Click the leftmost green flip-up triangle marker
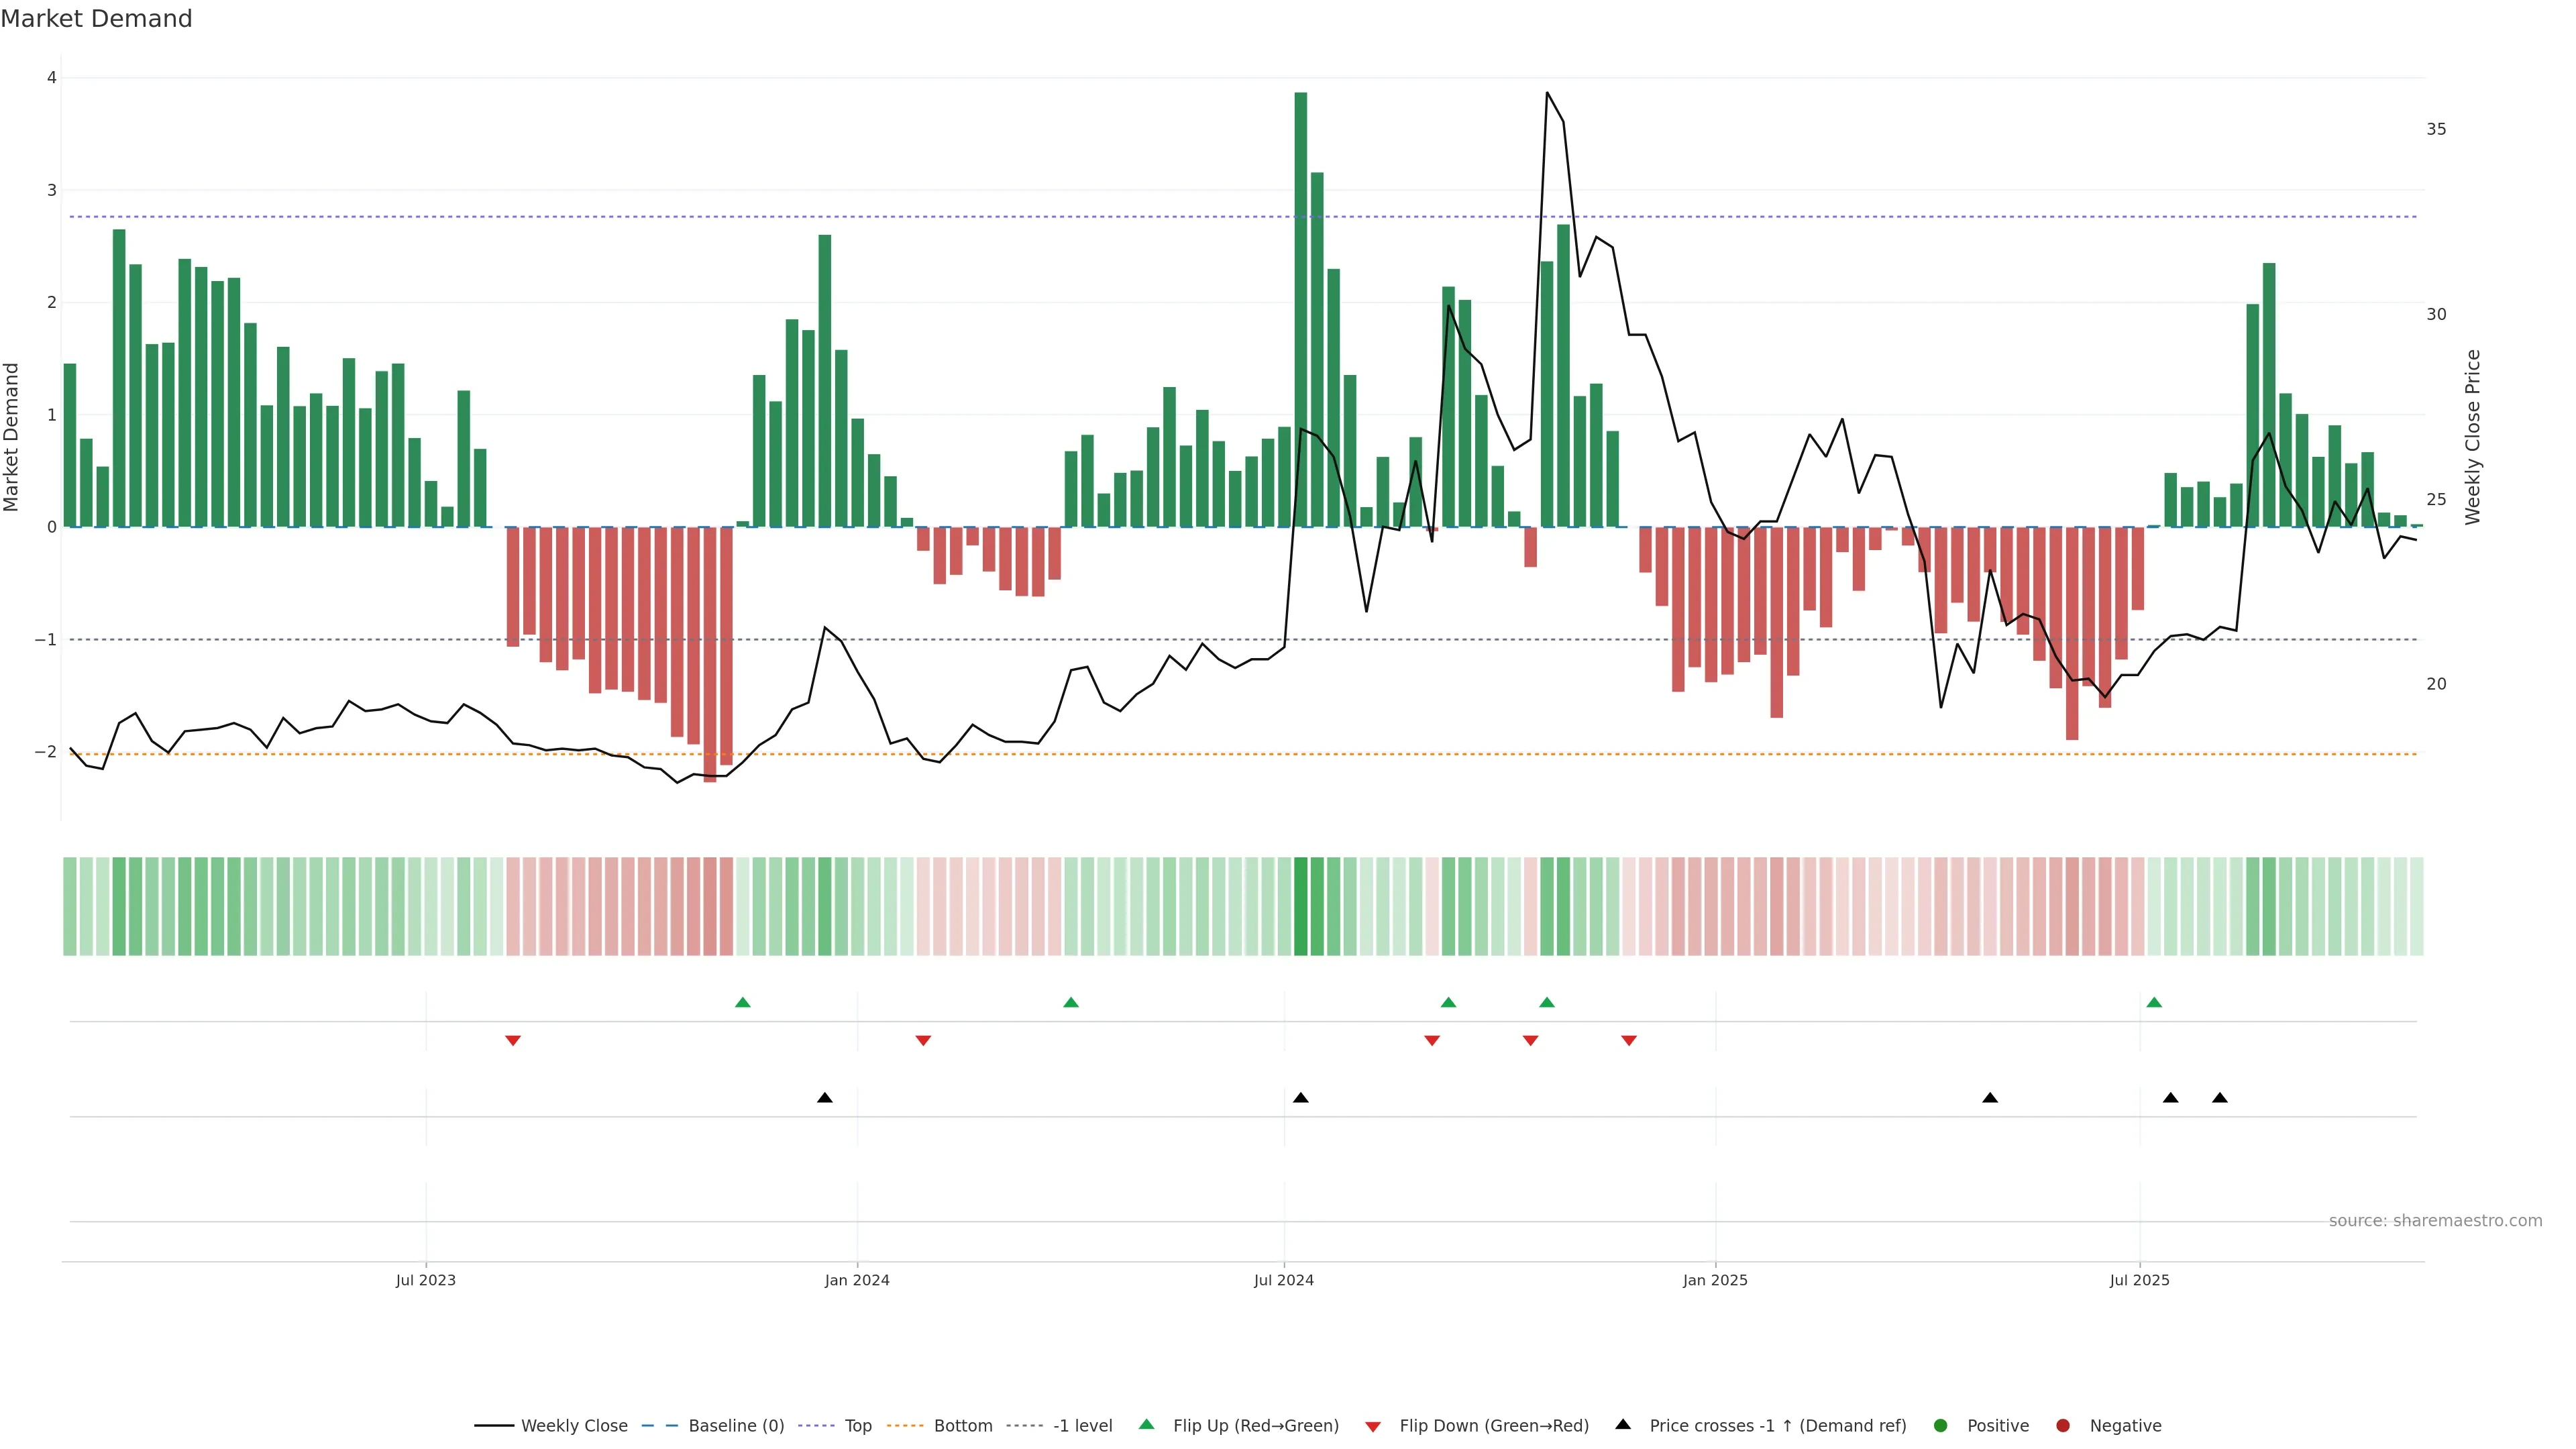2576x1449 pixels. (742, 1002)
